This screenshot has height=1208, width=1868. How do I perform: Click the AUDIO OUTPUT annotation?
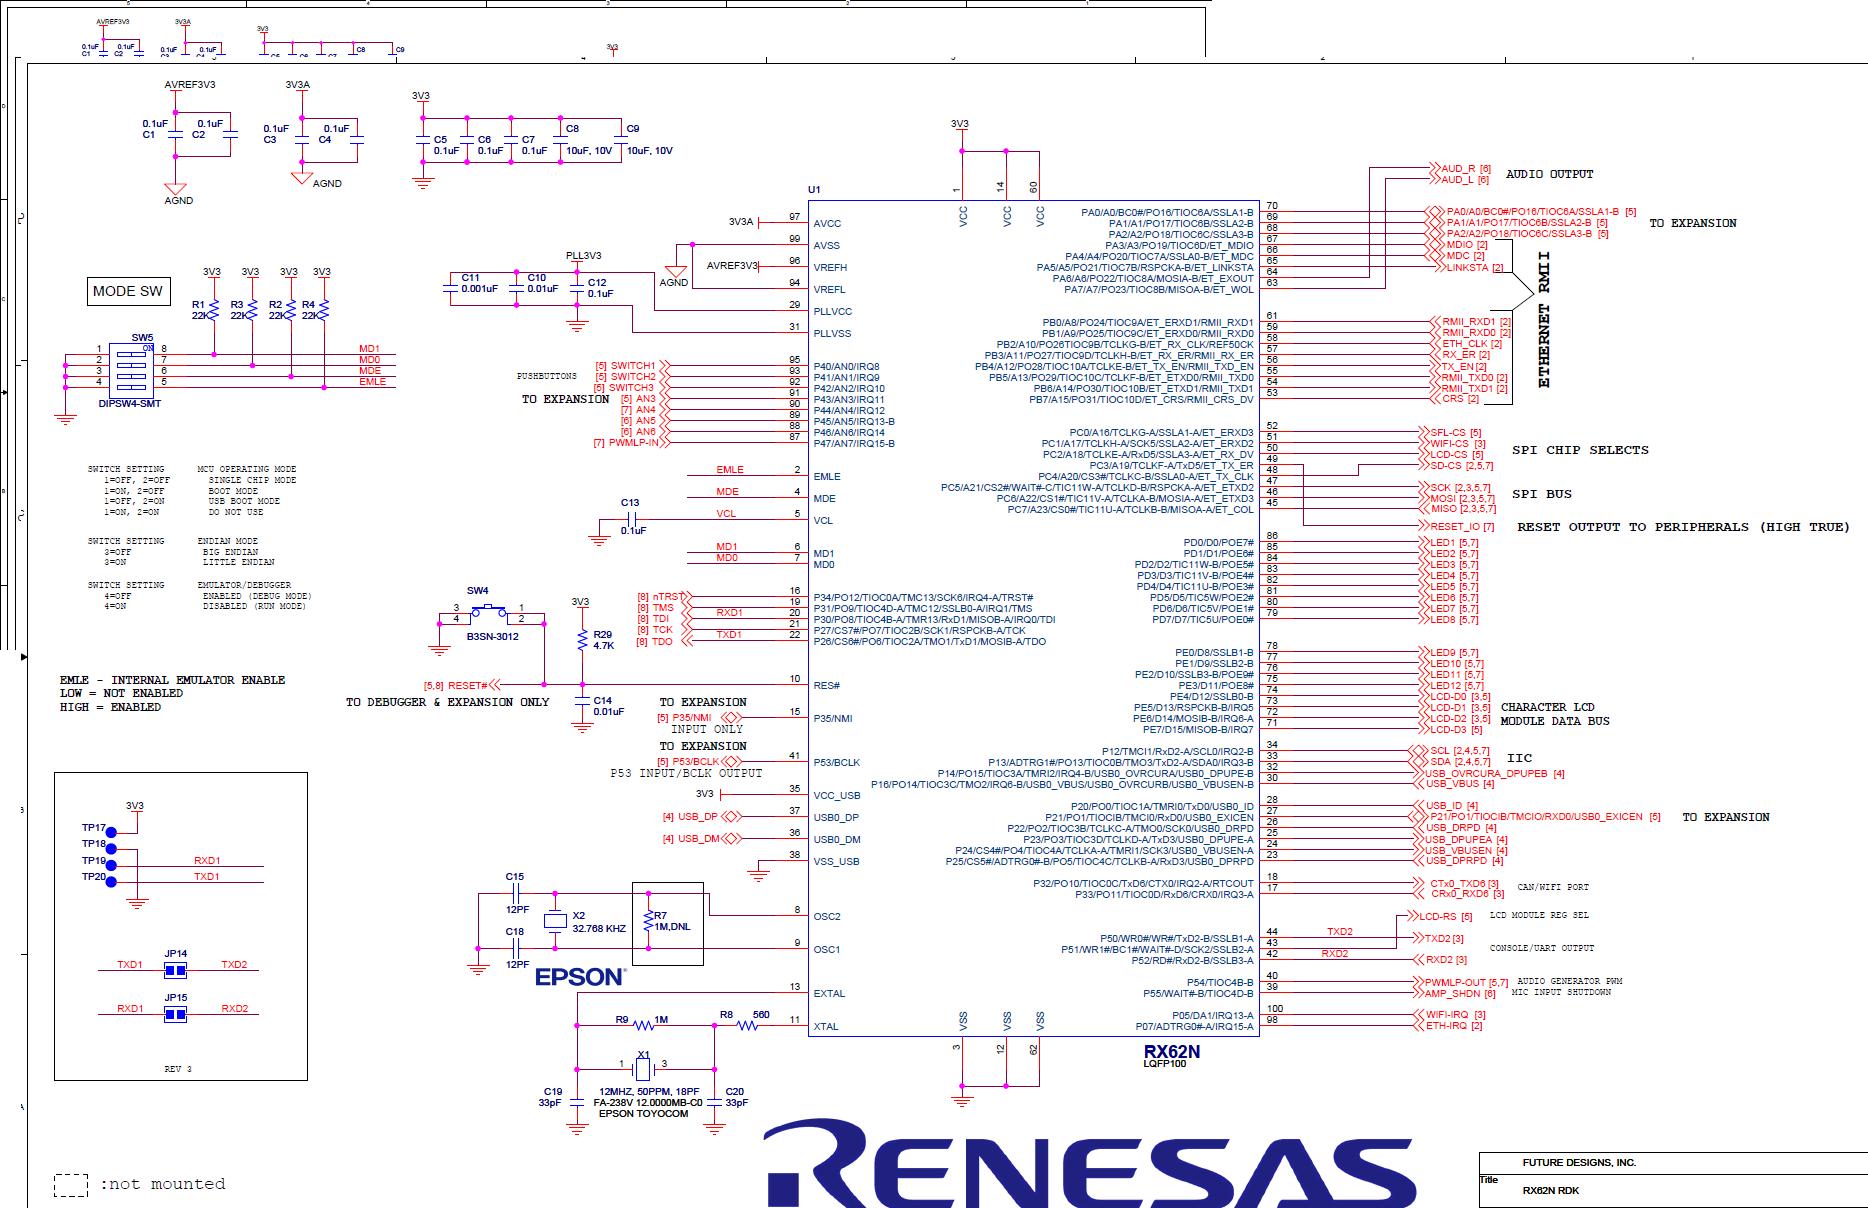pyautogui.click(x=1549, y=174)
